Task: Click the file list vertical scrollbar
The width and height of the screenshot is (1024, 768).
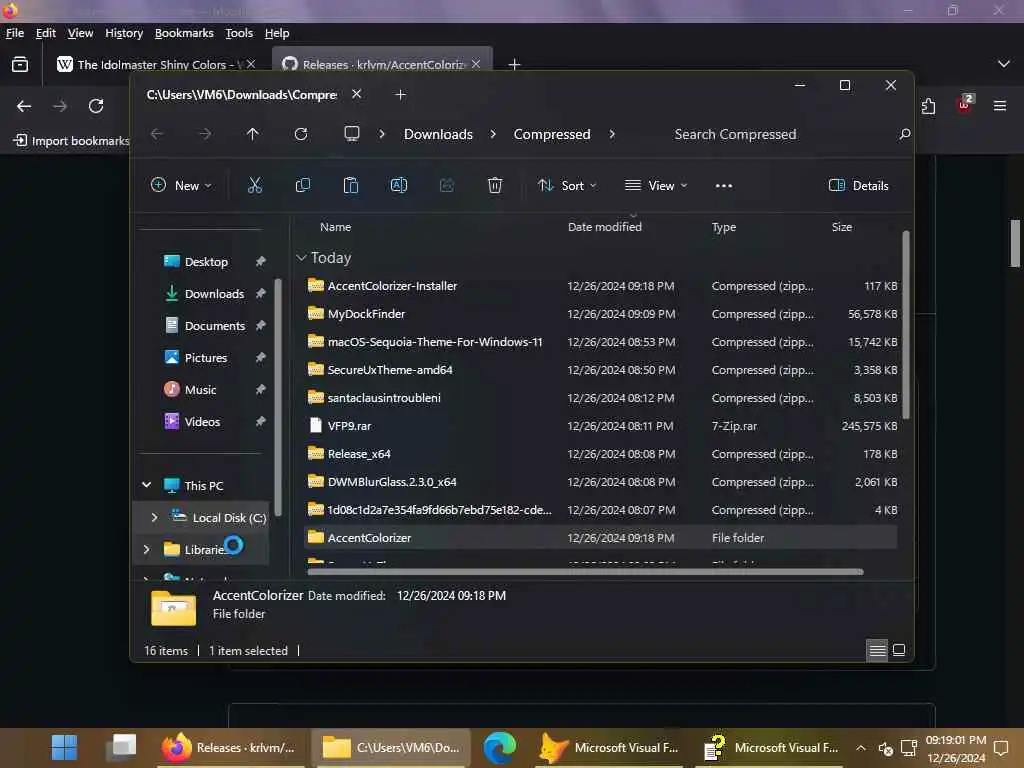Action: coord(906,325)
